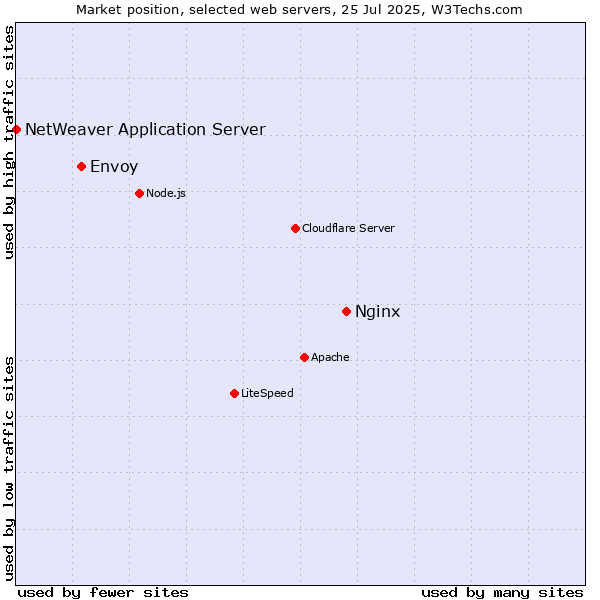The width and height of the screenshot is (600, 600).
Task: Click the 'used by many sites' axis label
Action: 502,593
